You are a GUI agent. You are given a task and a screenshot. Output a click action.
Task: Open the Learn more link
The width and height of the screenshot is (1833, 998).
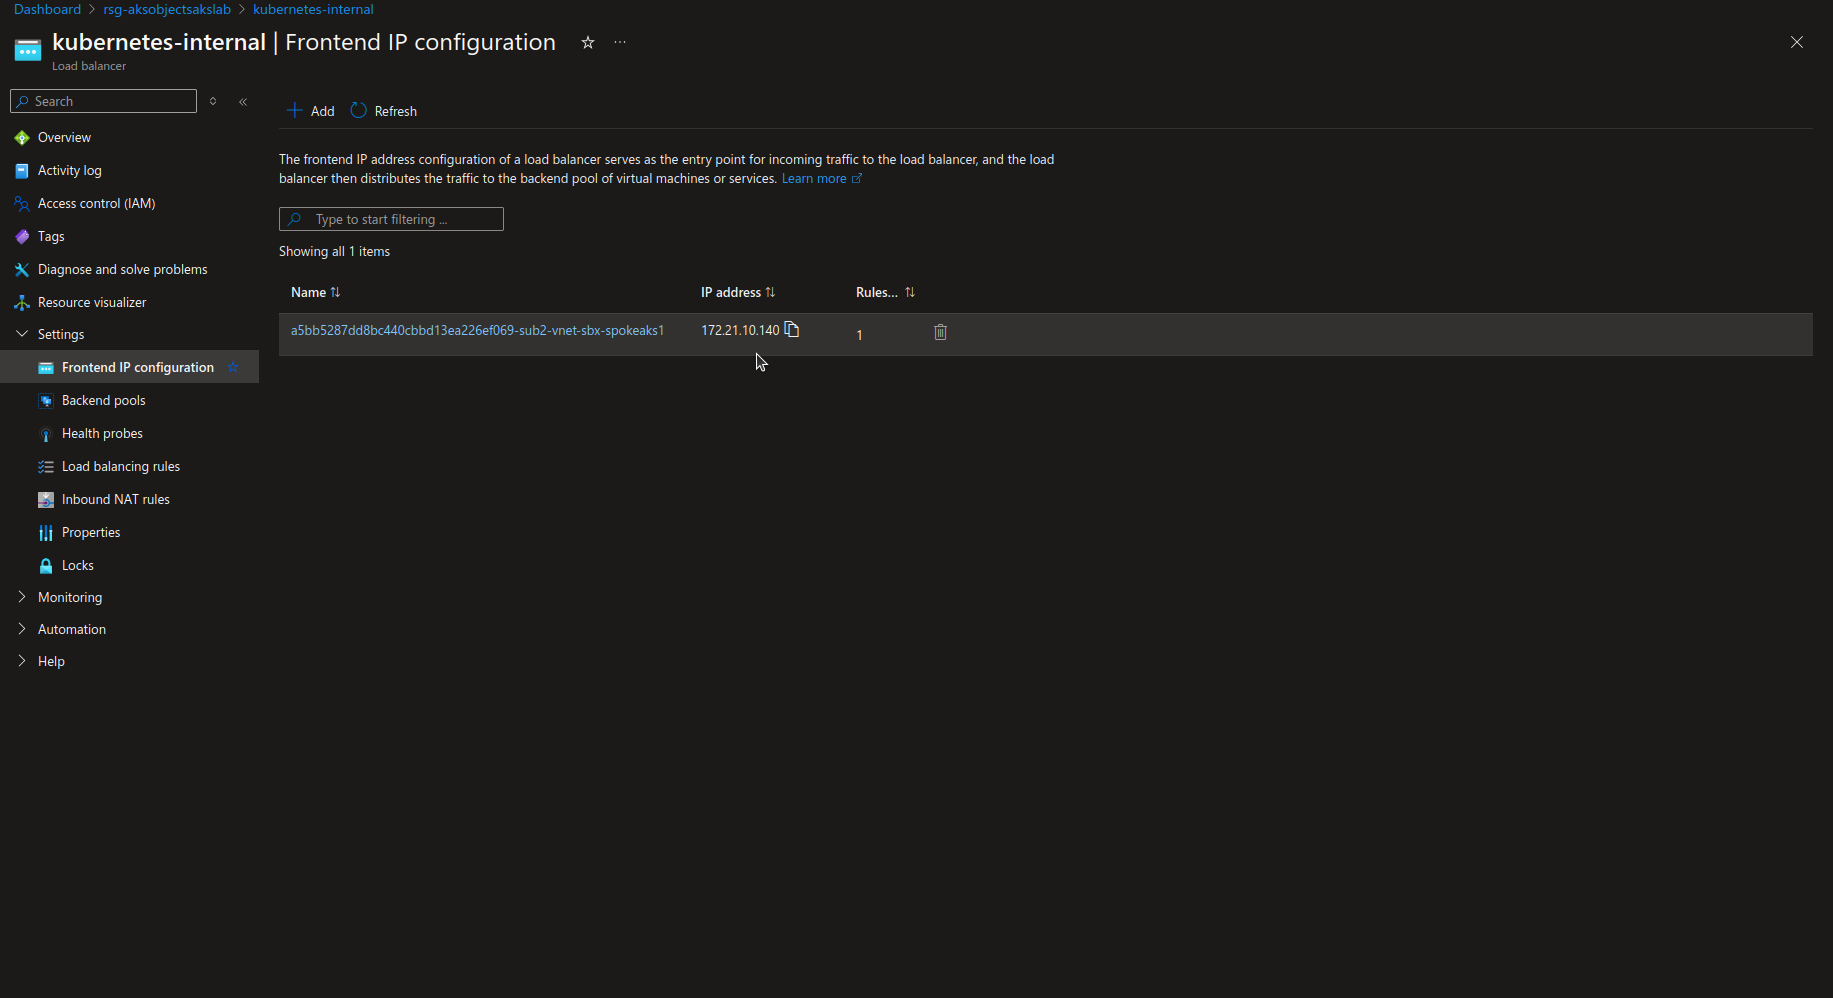point(821,178)
